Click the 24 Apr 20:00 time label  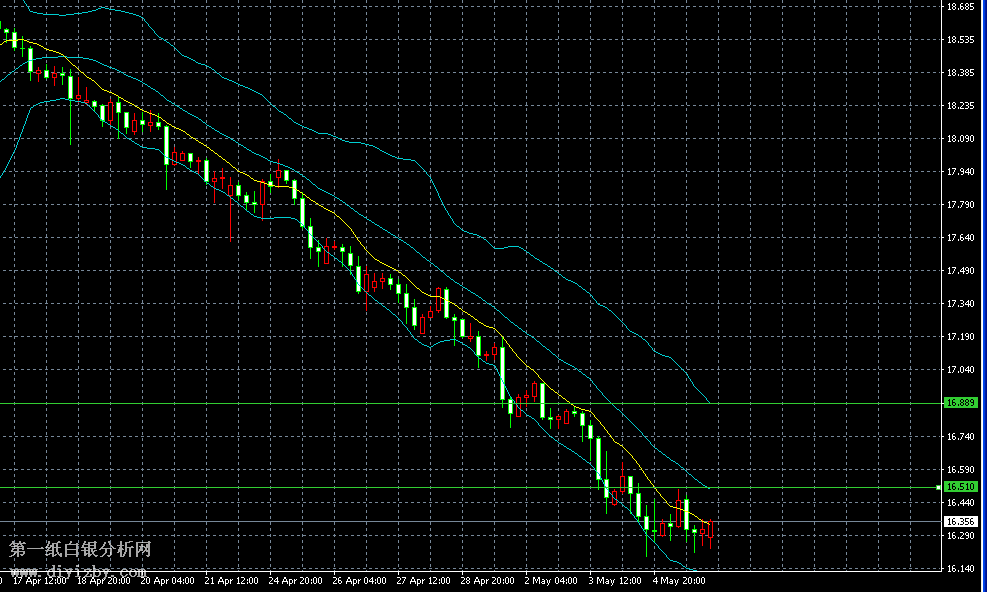coord(295,580)
